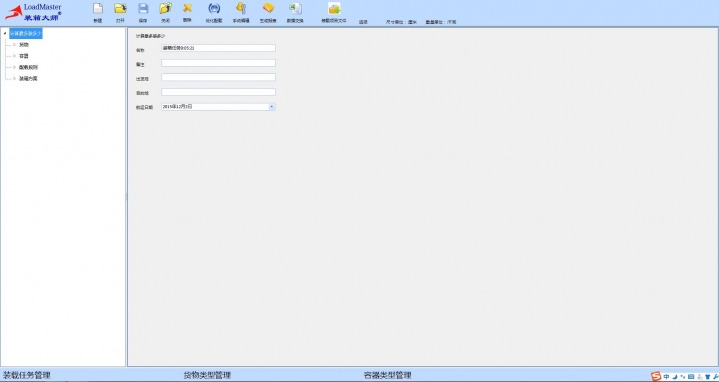Delete with the orange X icon
Screen dimensions: 719x382
click(x=187, y=8)
